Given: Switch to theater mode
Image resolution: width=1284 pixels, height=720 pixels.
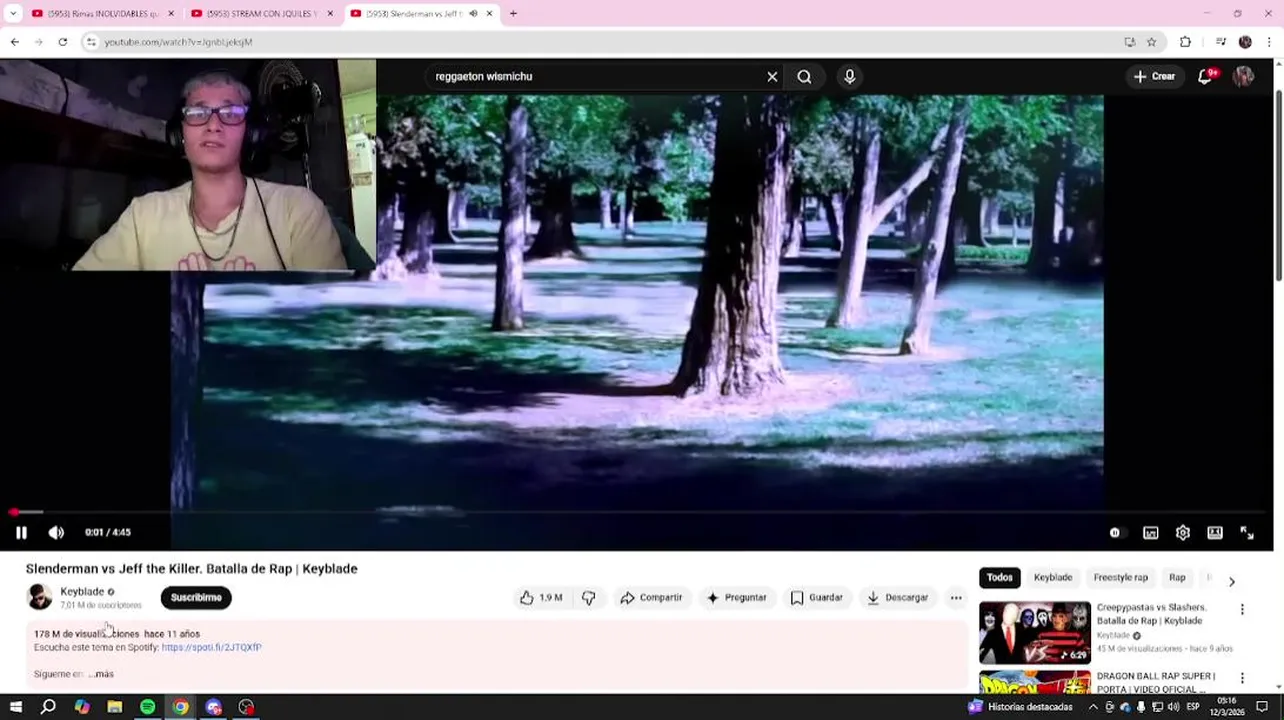Looking at the screenshot, I should [x=1215, y=533].
